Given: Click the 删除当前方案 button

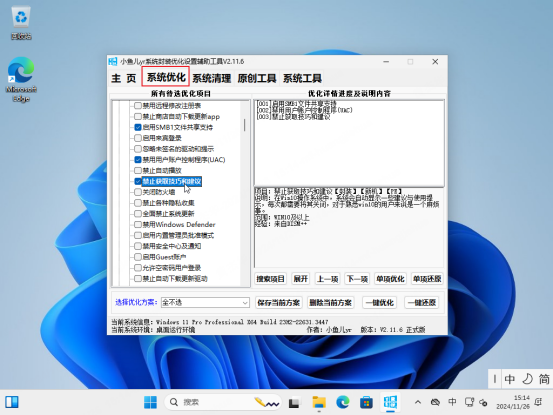Looking at the screenshot, I should [x=330, y=303].
